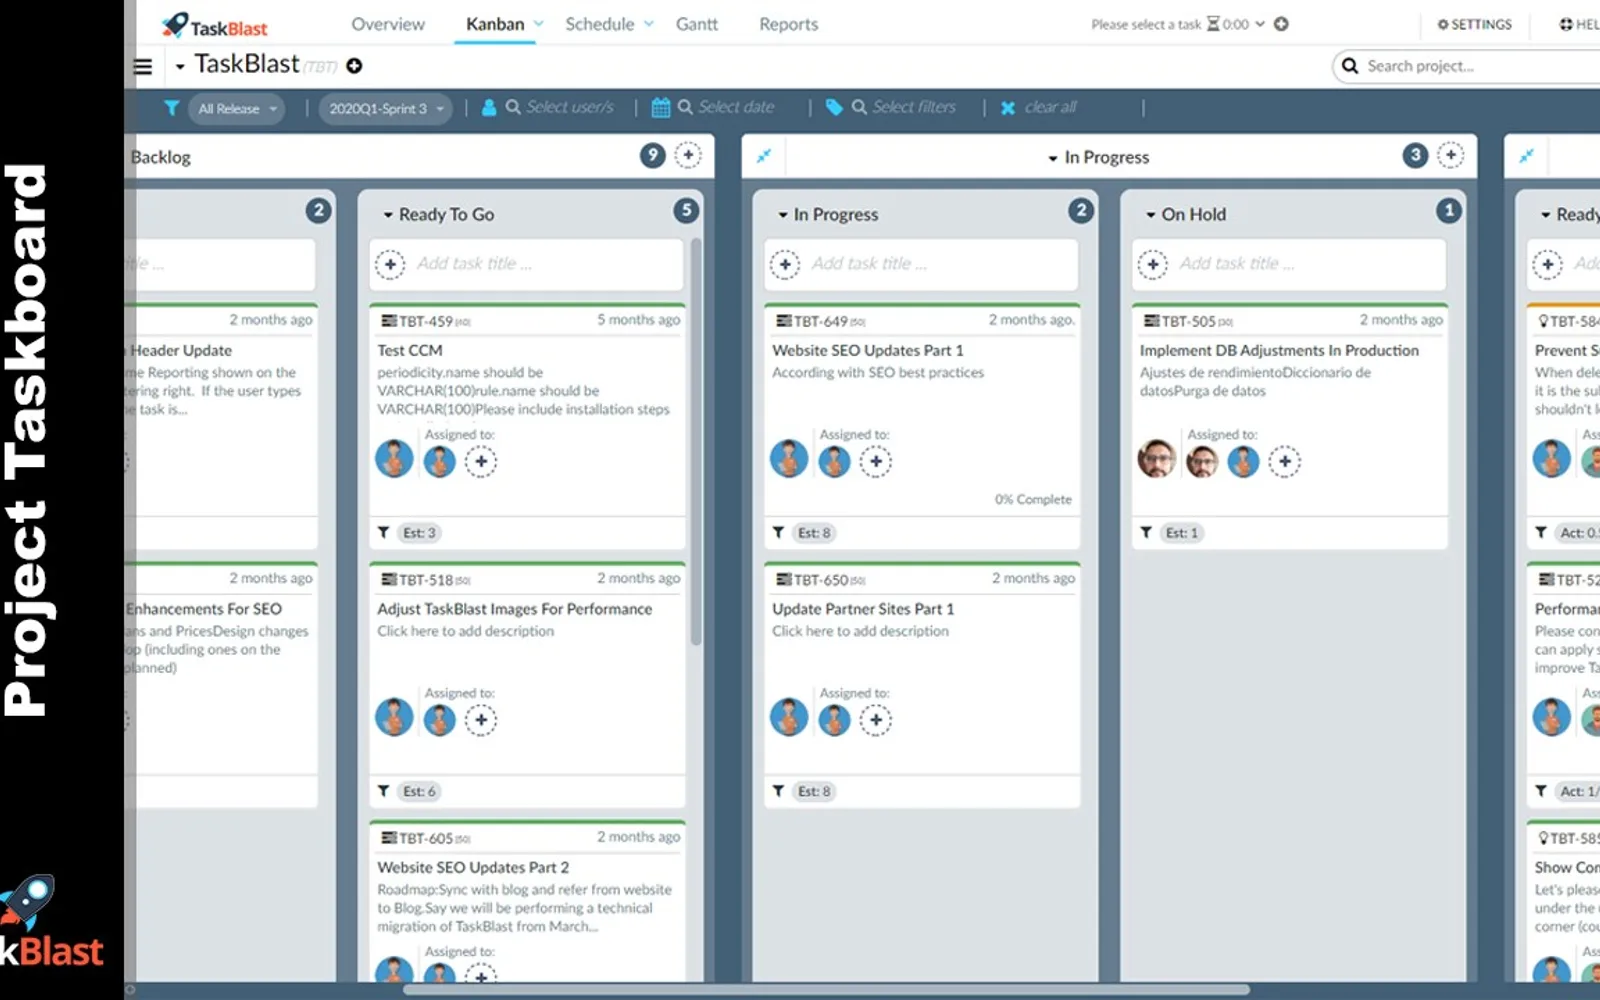Viewport: 1600px width, 1000px height.
Task: Open the timer dropdown arrow next to 0:00
Action: [x=1260, y=24]
